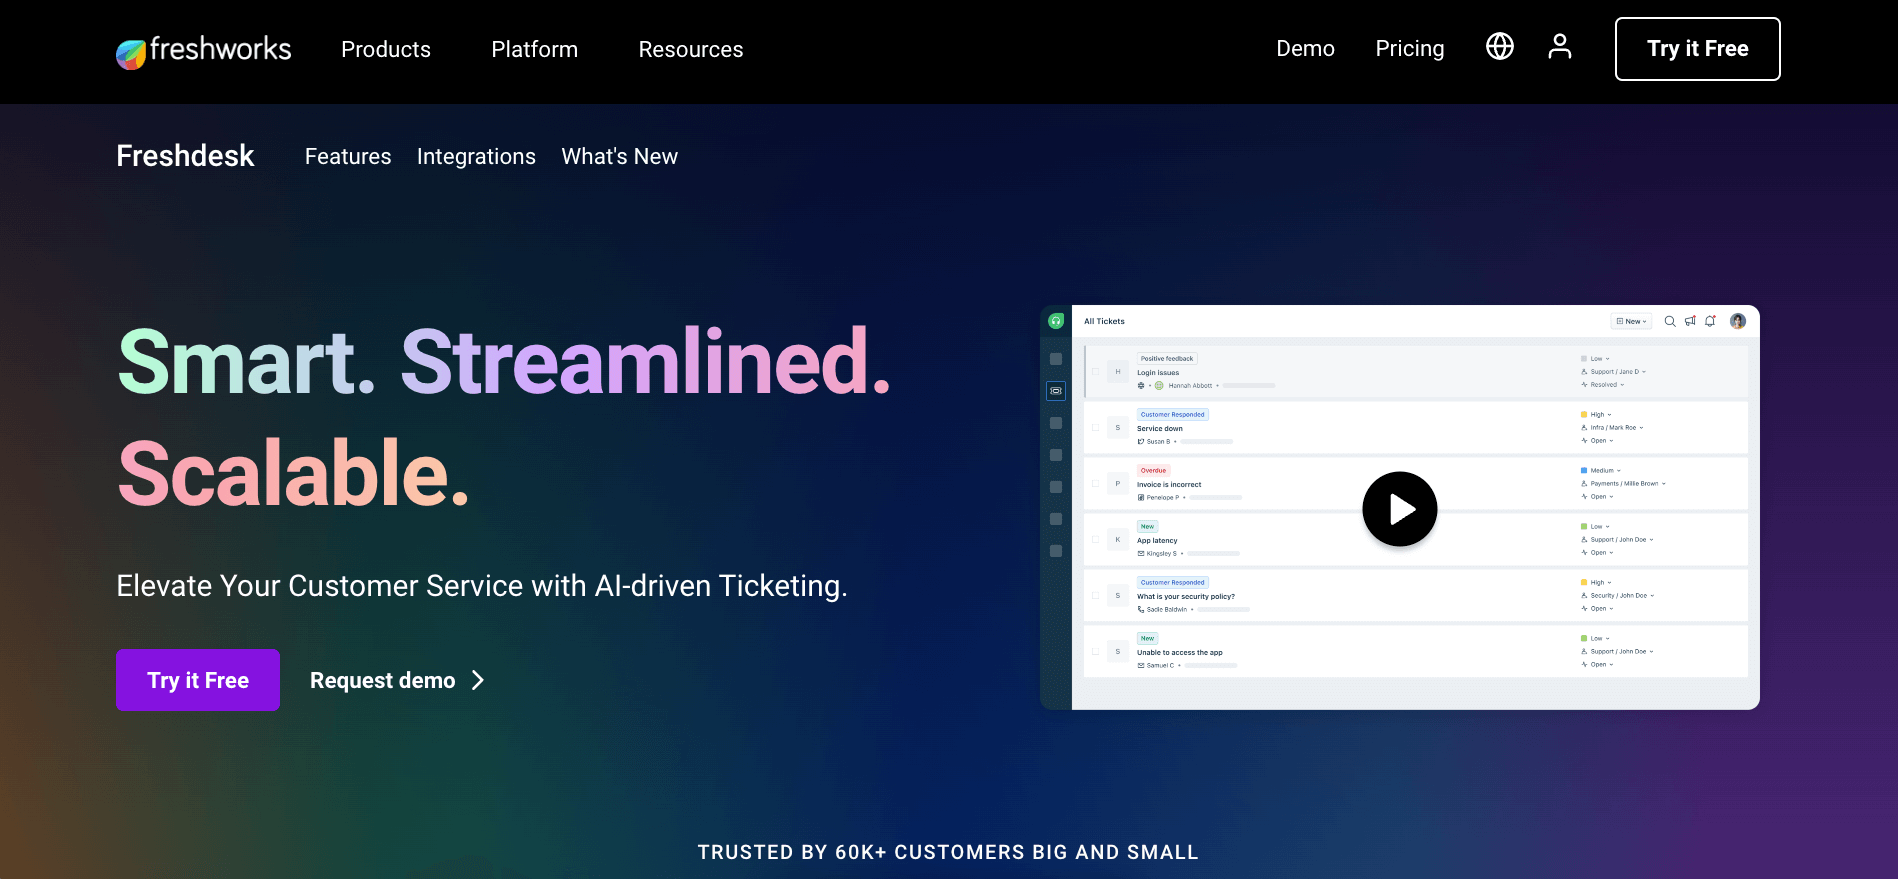The image size is (1898, 879).
Task: Open the Resources menu
Action: tap(691, 49)
